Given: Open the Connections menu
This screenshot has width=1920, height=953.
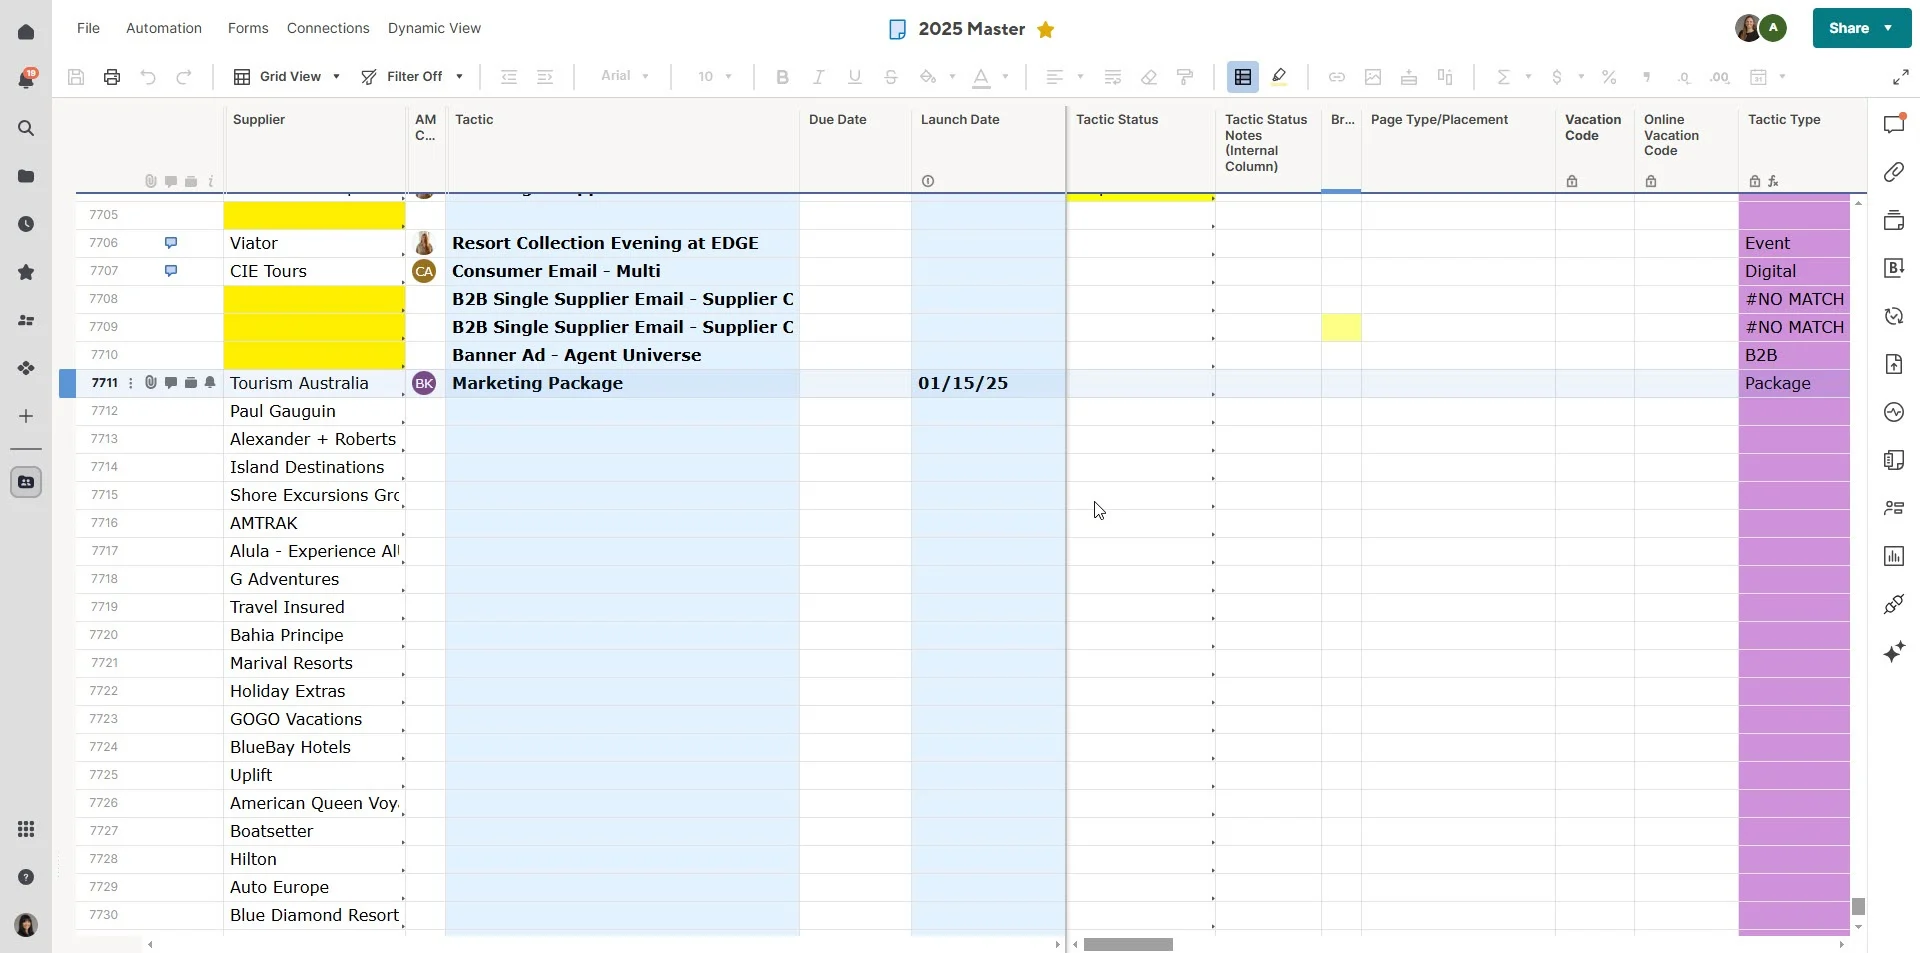Looking at the screenshot, I should 328,28.
